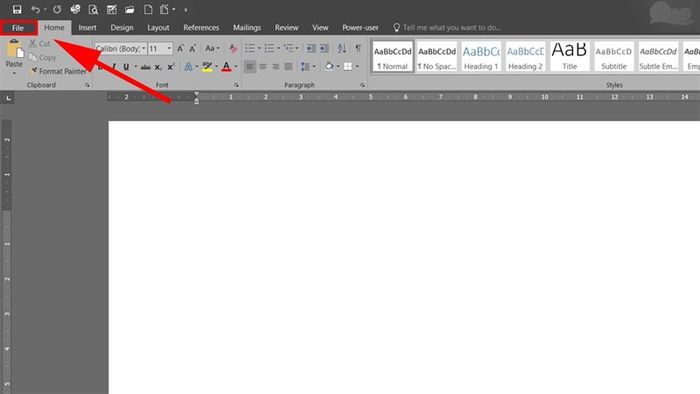Open the Paragraph dialog launcher

point(362,85)
